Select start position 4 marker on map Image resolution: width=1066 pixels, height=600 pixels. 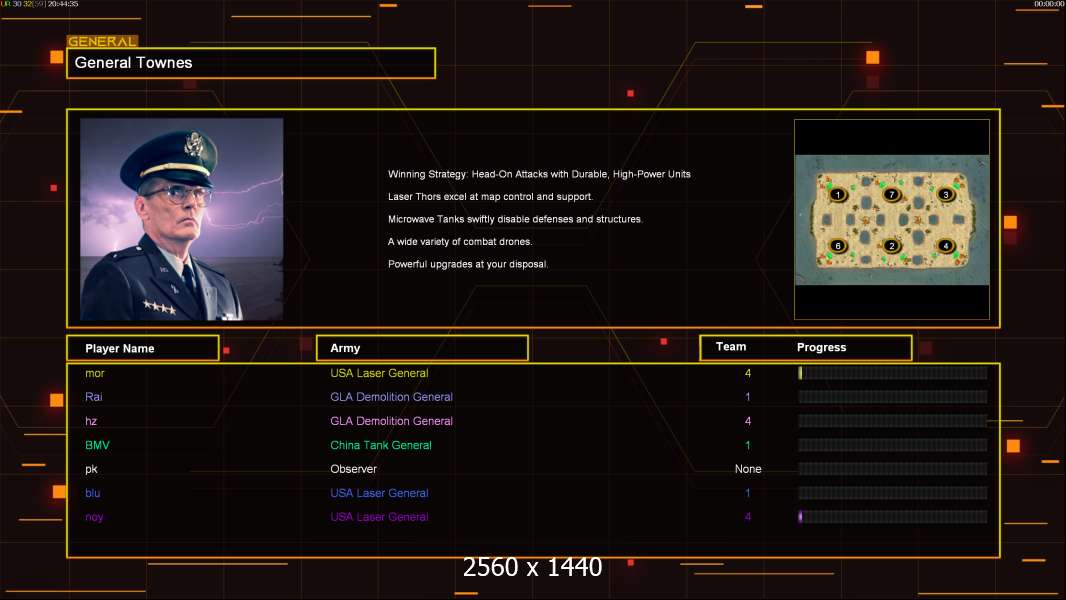pyautogui.click(x=945, y=245)
